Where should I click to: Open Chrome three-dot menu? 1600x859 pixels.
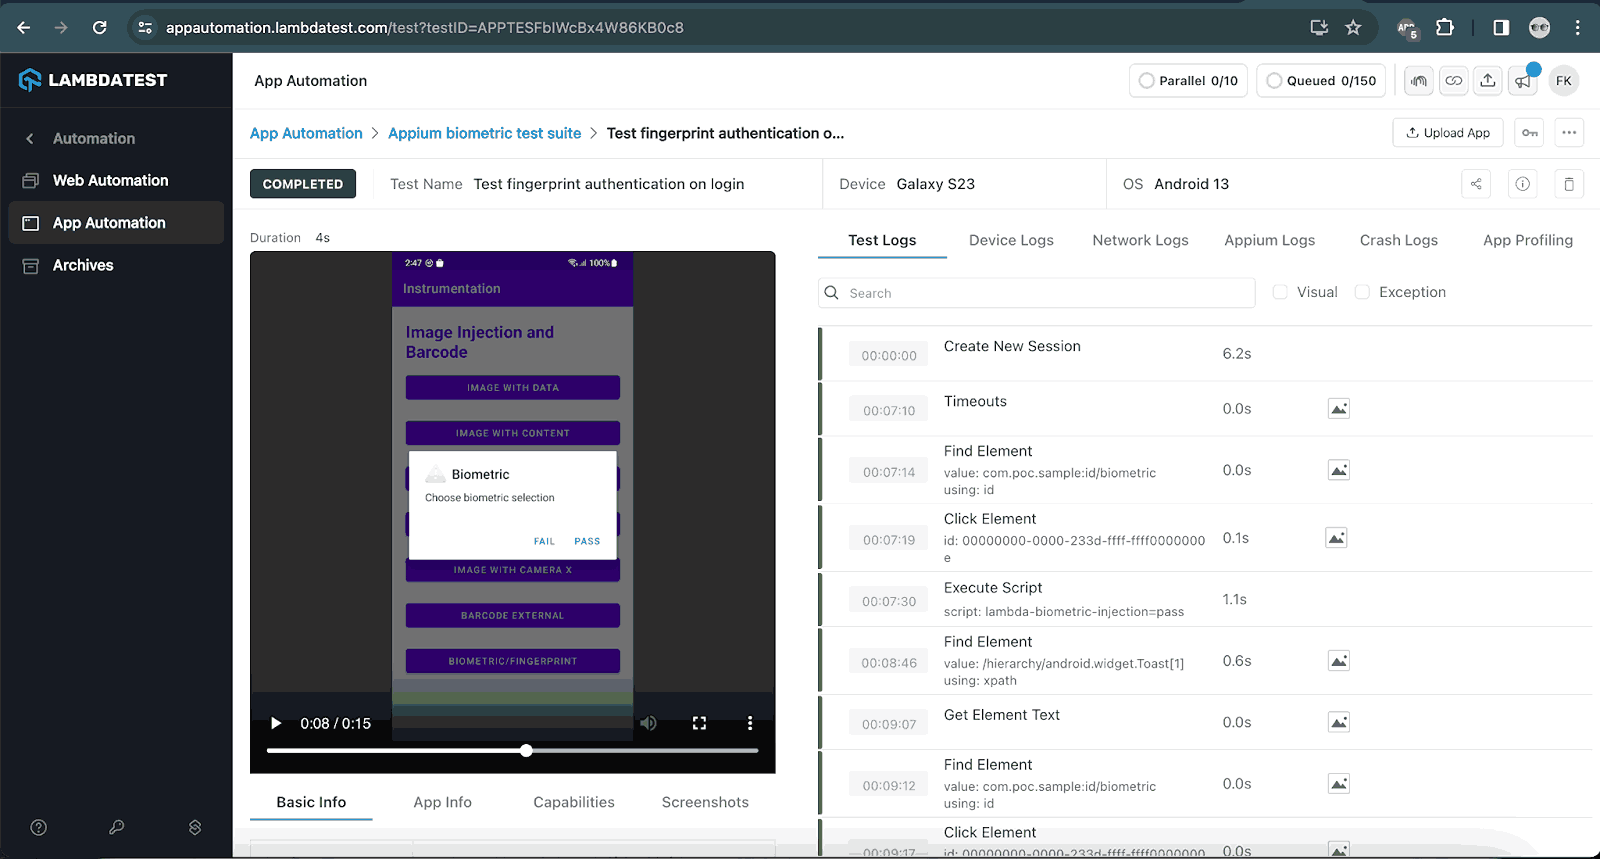pyautogui.click(x=1578, y=28)
